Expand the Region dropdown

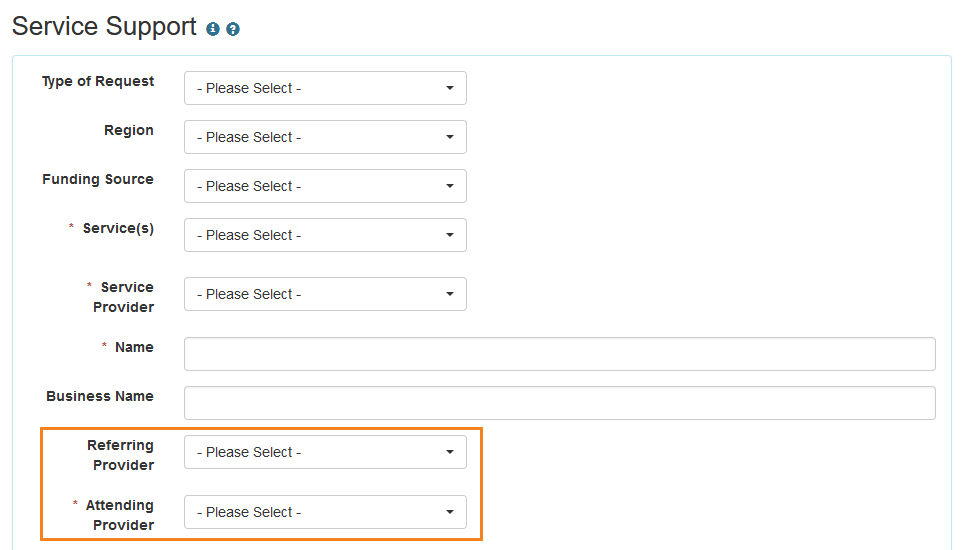click(x=325, y=137)
